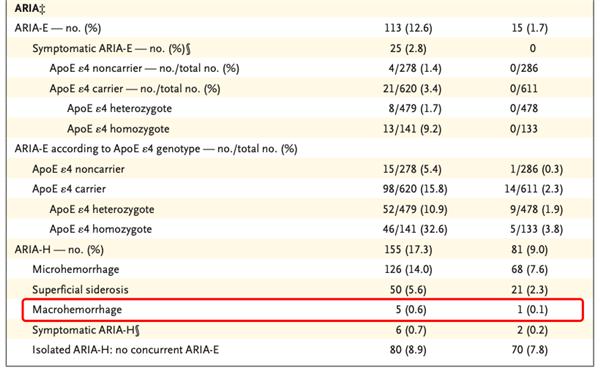Select the Macrohemorrhage value 5 (0.6)
Screen dimensions: 600x373
411,309
